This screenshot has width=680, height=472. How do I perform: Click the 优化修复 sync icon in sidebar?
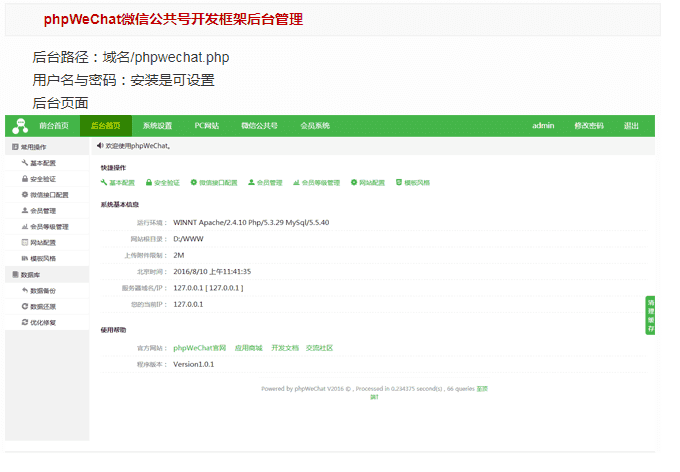point(25,322)
